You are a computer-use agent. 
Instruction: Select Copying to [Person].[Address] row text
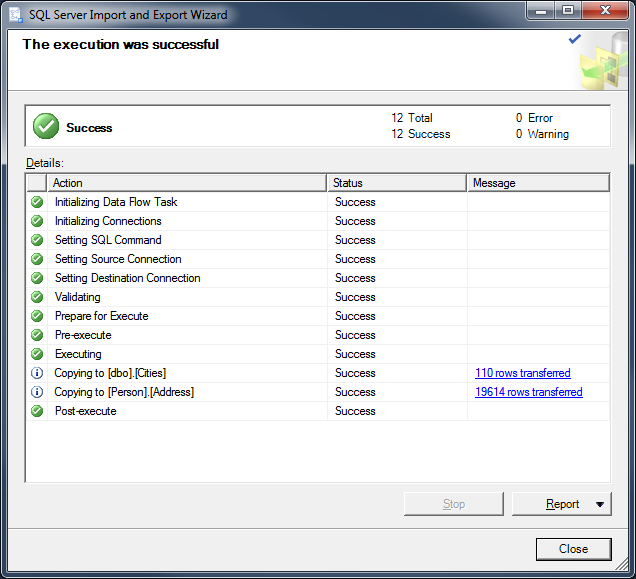tap(124, 392)
